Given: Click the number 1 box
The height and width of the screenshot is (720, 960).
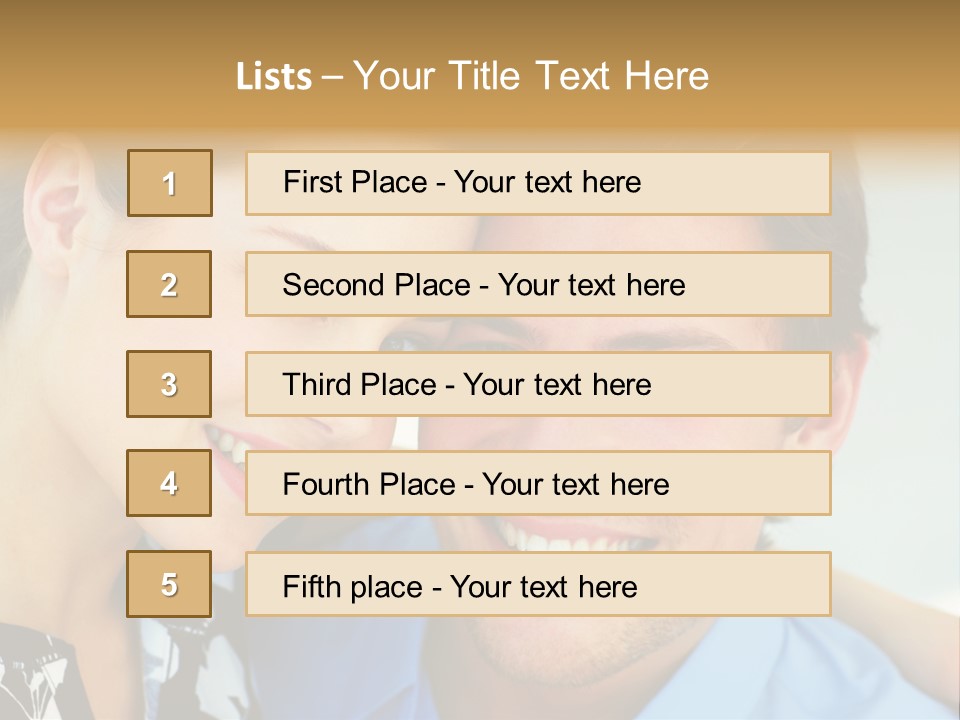Looking at the screenshot, I should point(170,183).
